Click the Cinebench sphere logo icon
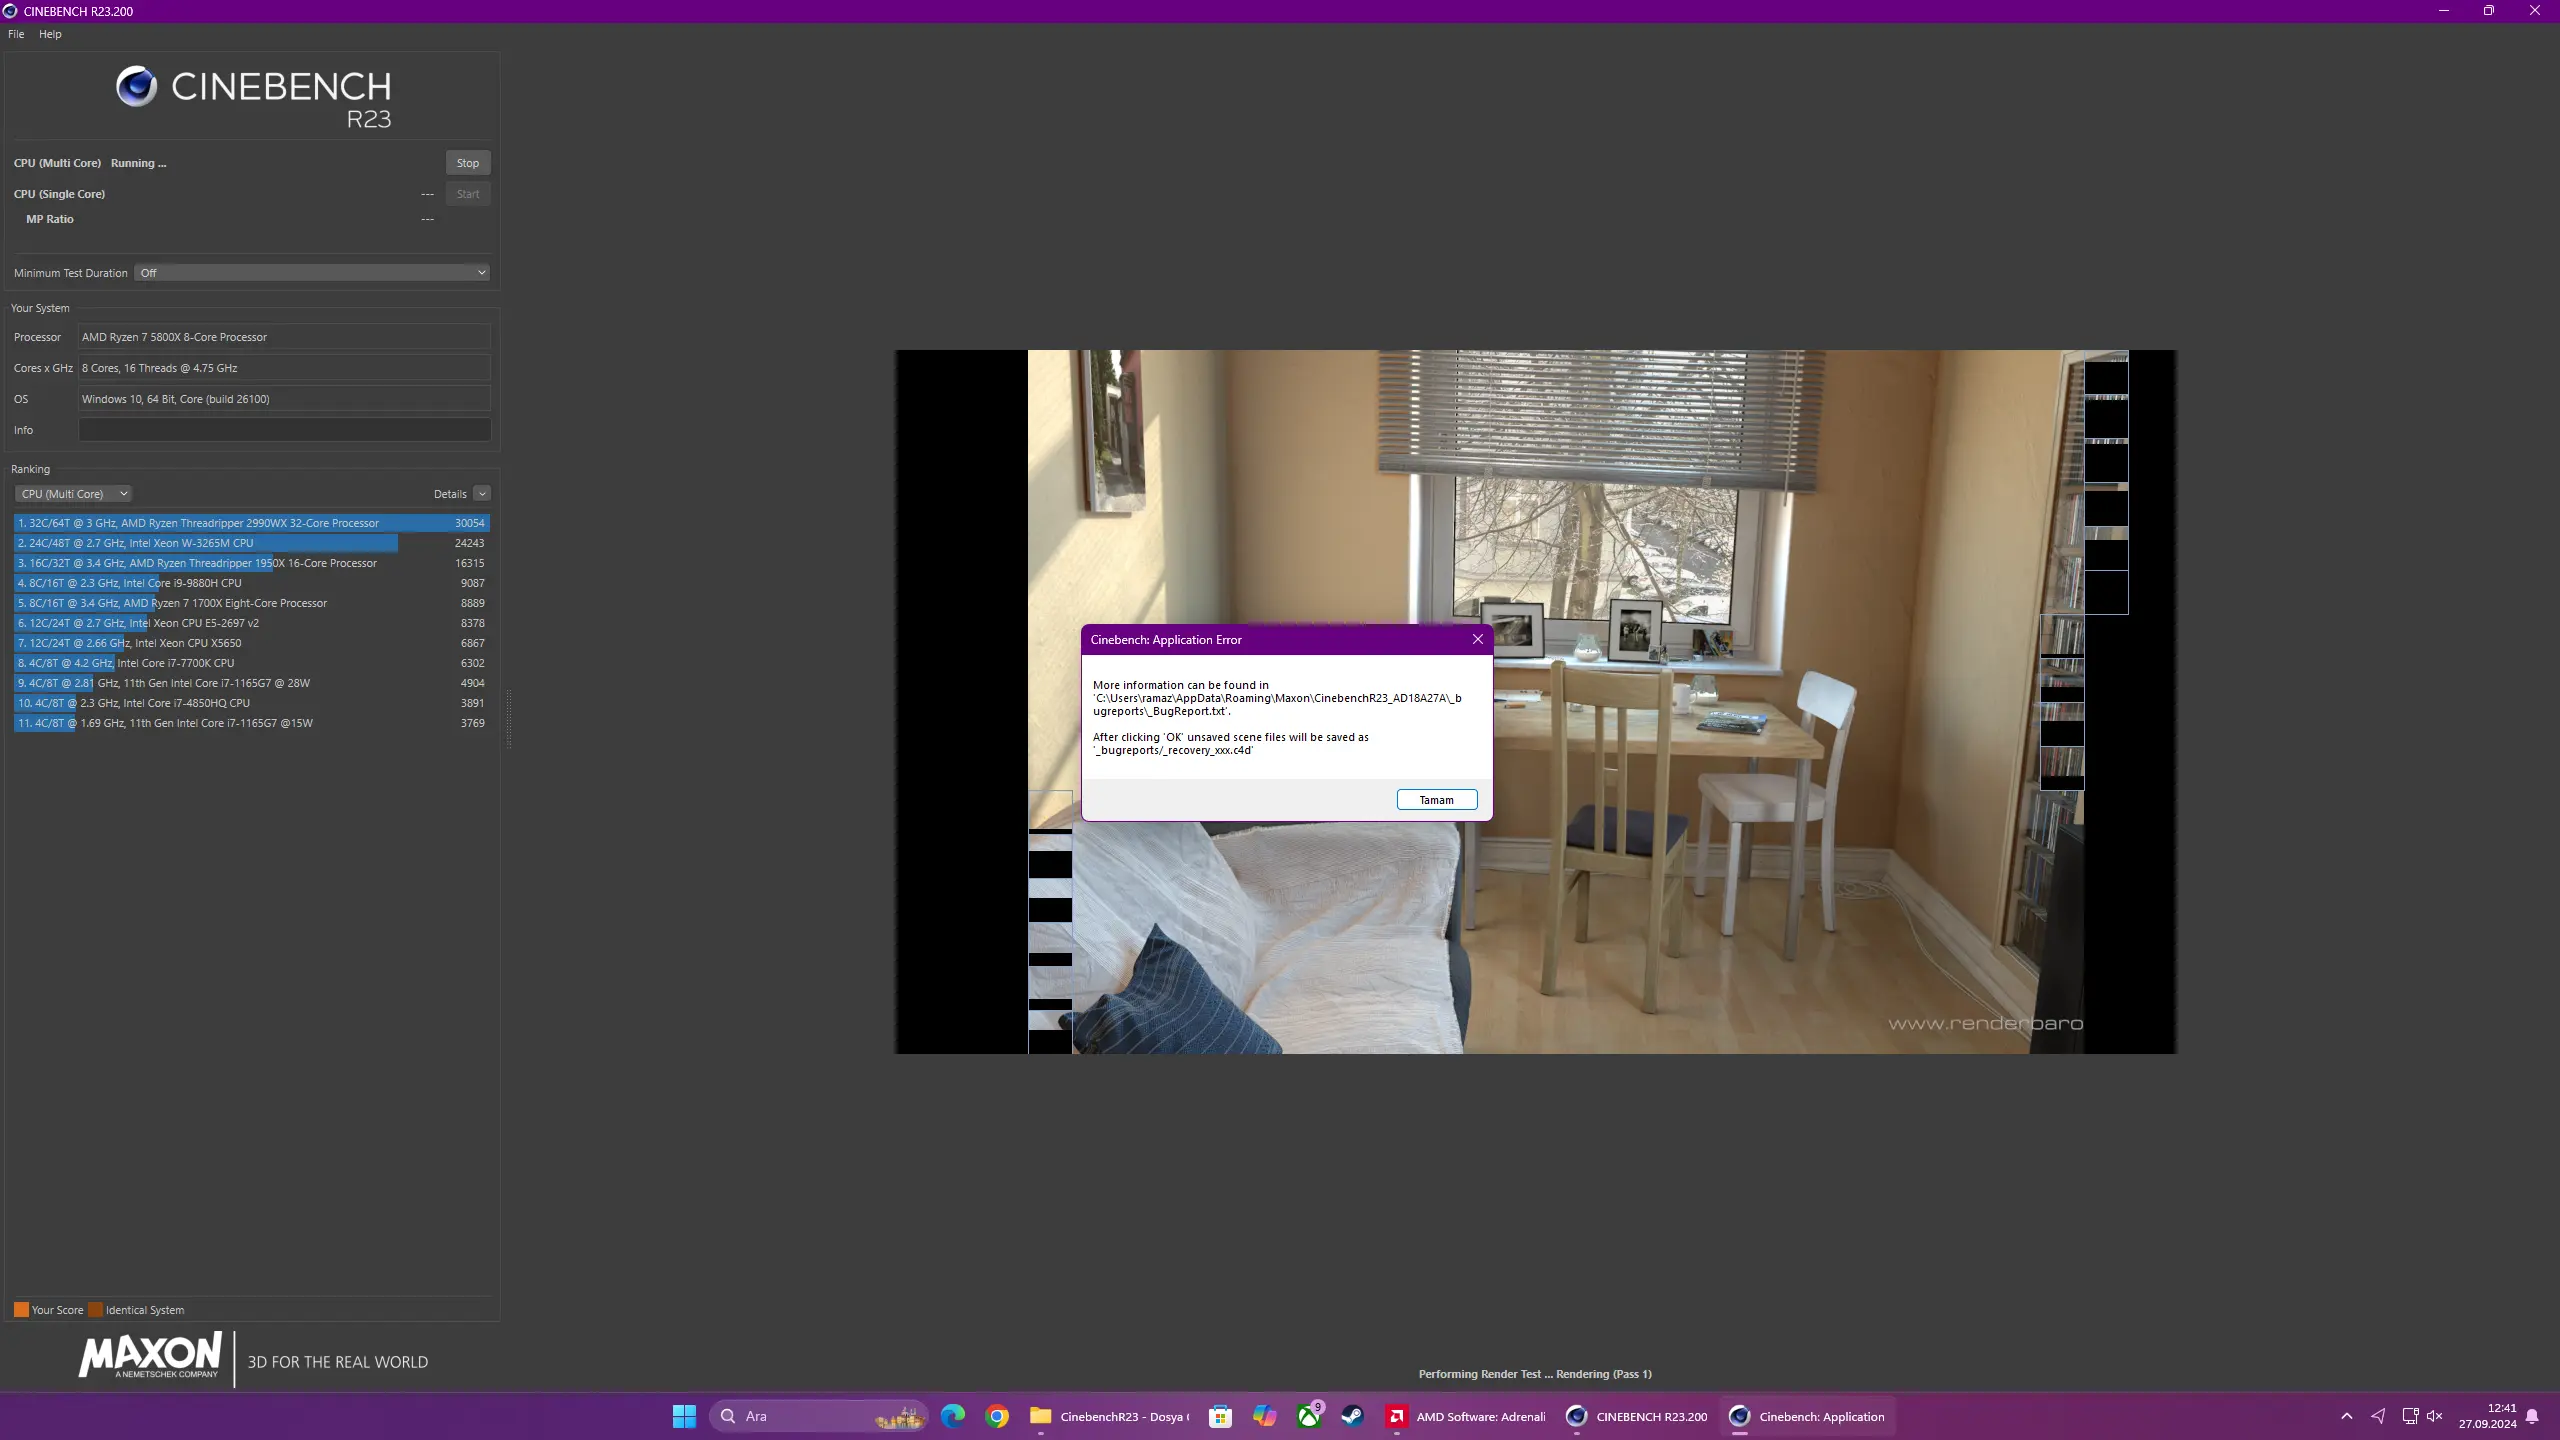Viewport: 2560px width, 1440px height. click(x=136, y=87)
